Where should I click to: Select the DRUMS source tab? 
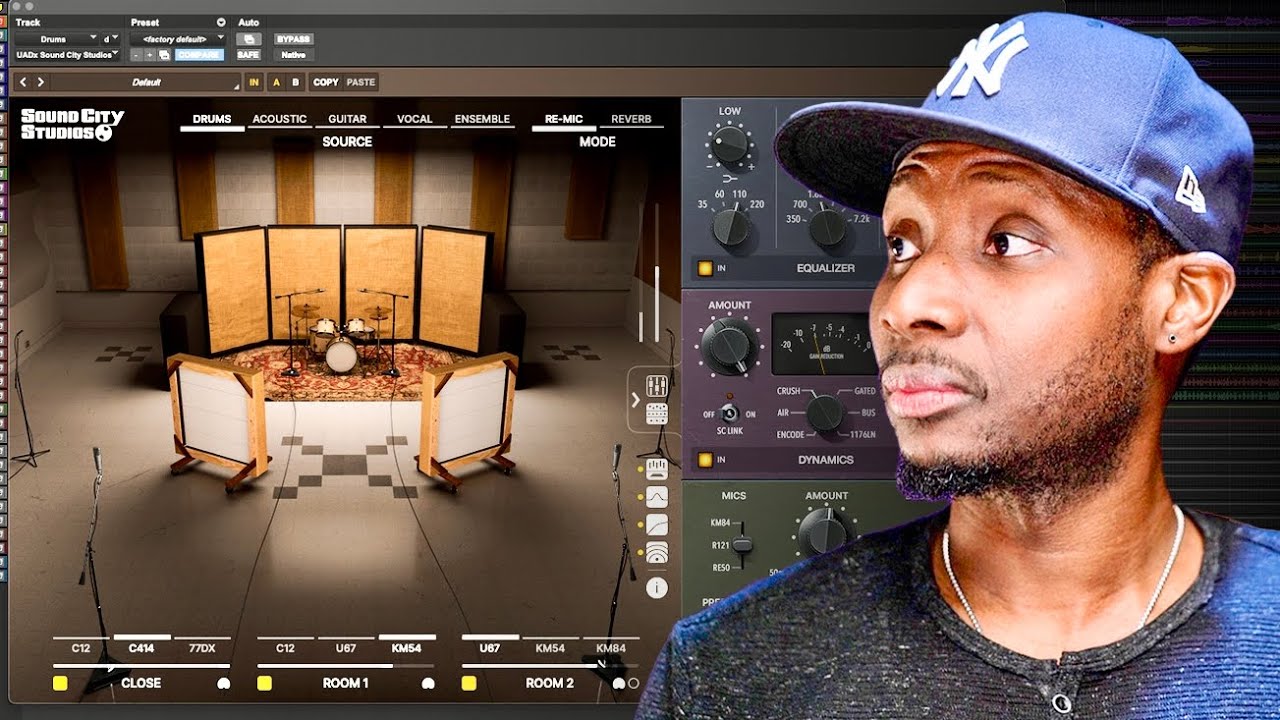click(x=212, y=119)
